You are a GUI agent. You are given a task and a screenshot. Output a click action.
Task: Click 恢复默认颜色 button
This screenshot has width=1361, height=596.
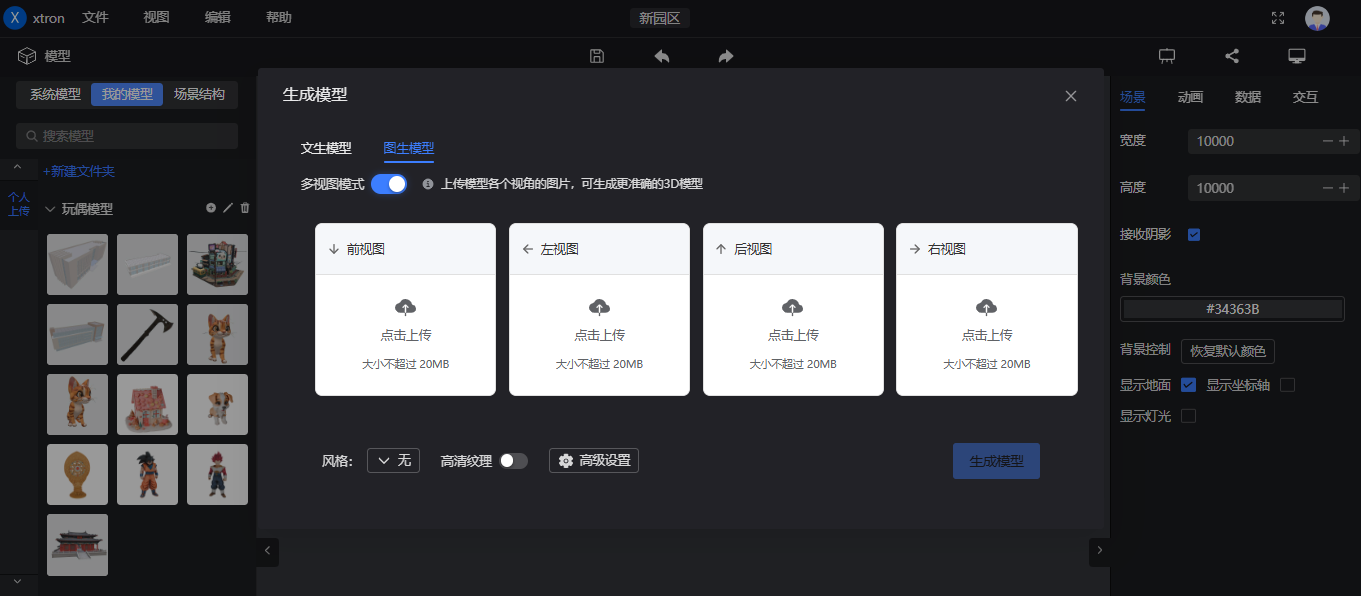tap(1227, 351)
